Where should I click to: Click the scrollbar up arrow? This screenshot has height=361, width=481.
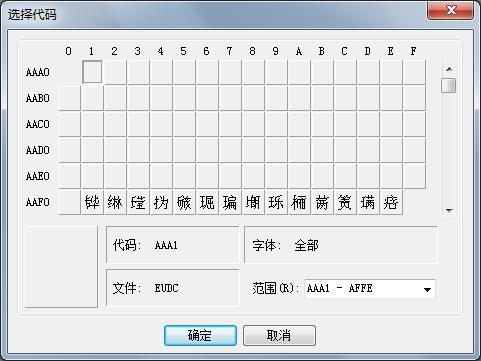click(449, 69)
